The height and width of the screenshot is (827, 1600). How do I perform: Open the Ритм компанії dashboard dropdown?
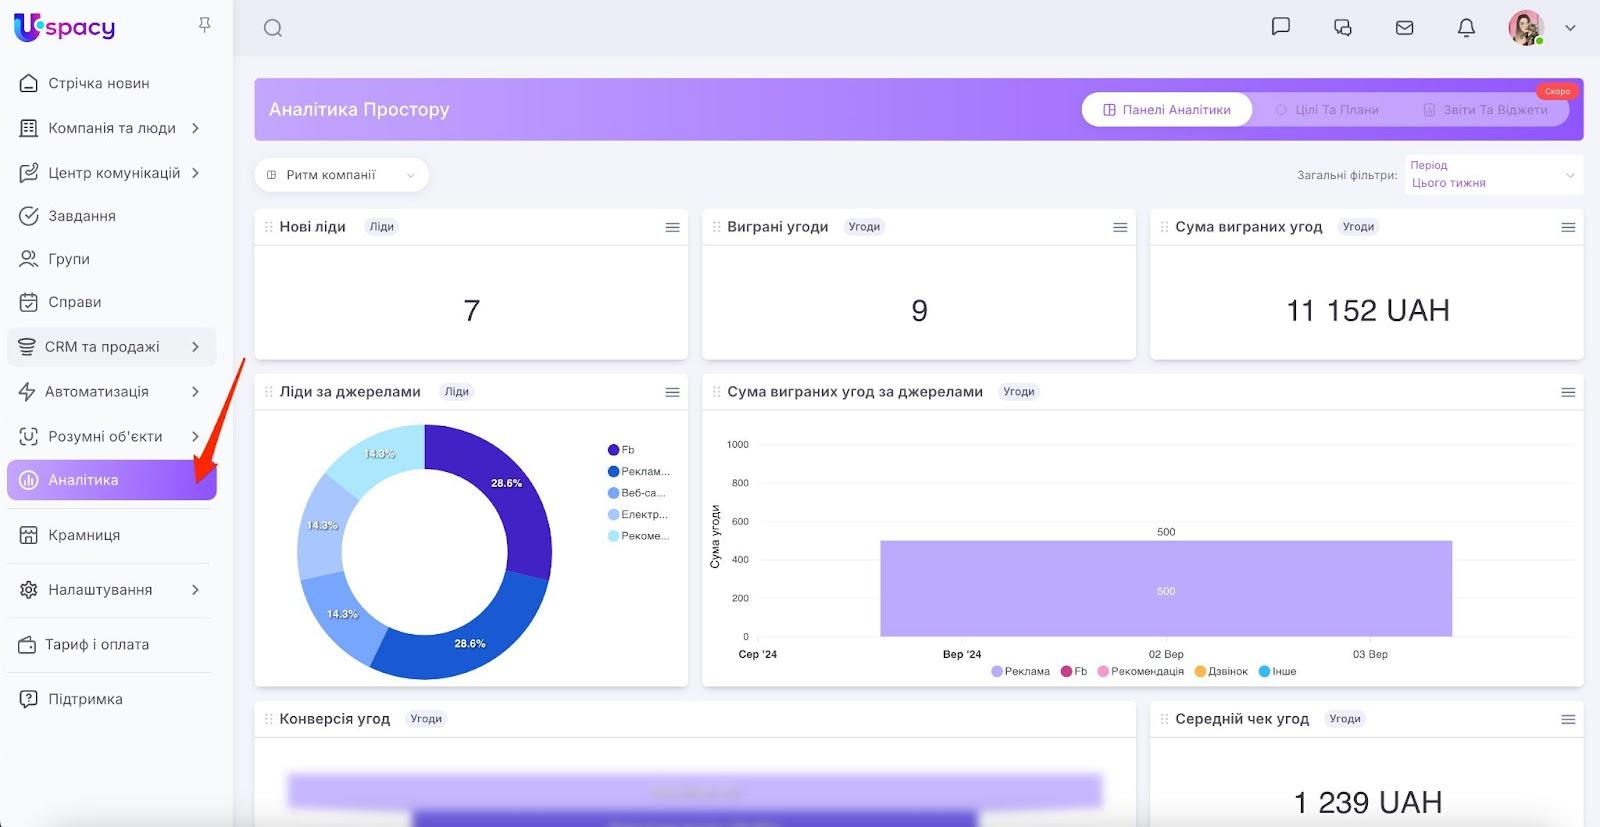pos(341,175)
